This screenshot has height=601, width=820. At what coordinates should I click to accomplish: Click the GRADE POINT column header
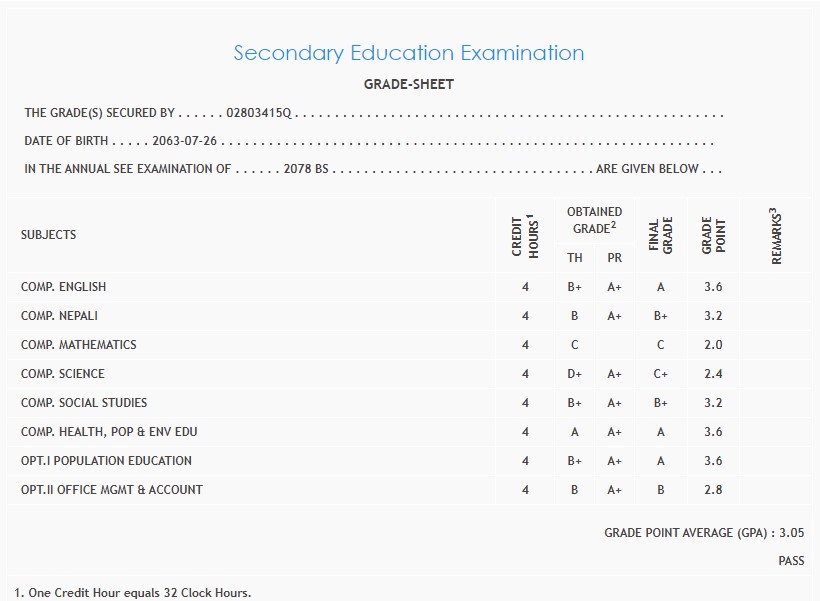click(713, 234)
